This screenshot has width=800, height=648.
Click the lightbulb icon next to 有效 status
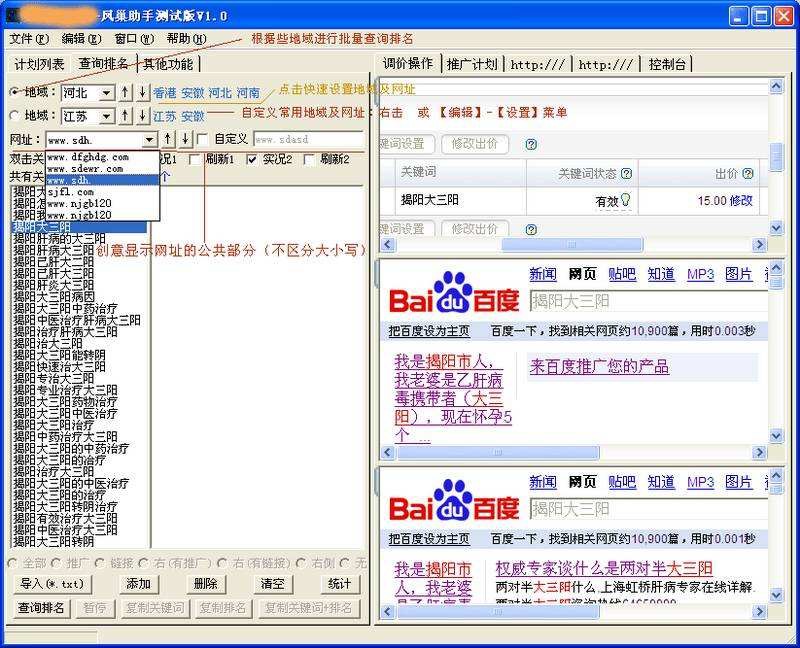(x=626, y=200)
